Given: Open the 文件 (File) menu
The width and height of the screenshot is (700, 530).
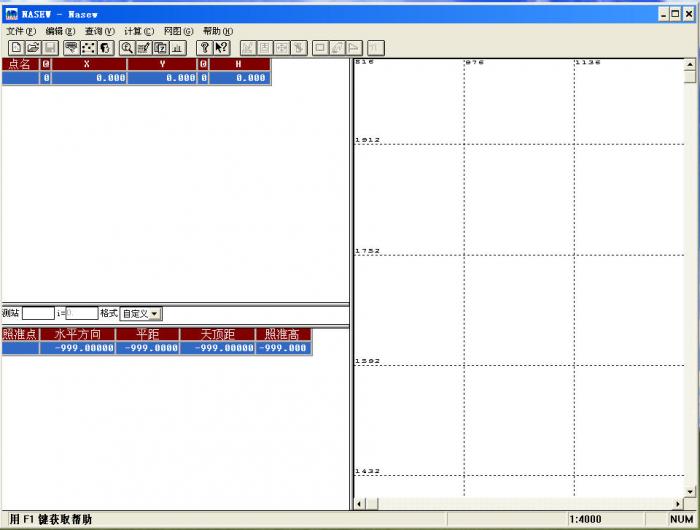Looking at the screenshot, I should click(20, 31).
